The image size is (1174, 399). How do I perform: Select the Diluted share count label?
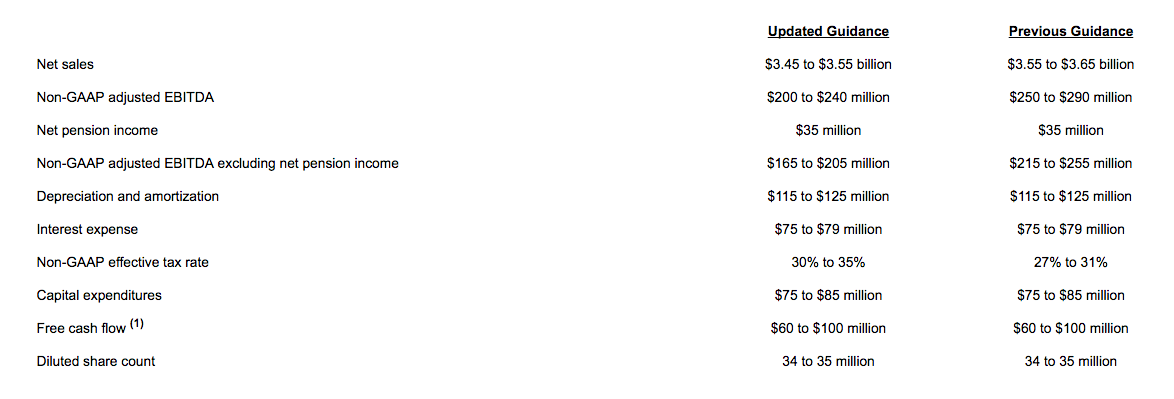coord(96,361)
